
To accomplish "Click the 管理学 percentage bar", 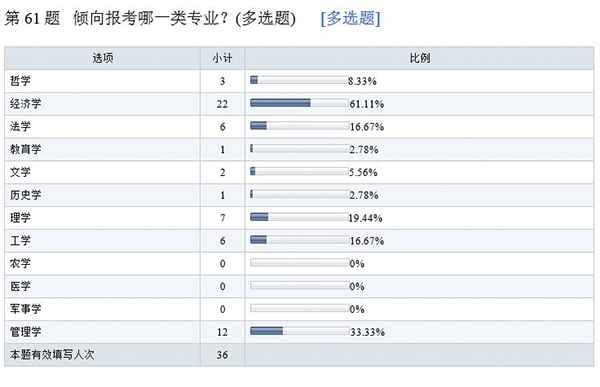I will tap(299, 331).
